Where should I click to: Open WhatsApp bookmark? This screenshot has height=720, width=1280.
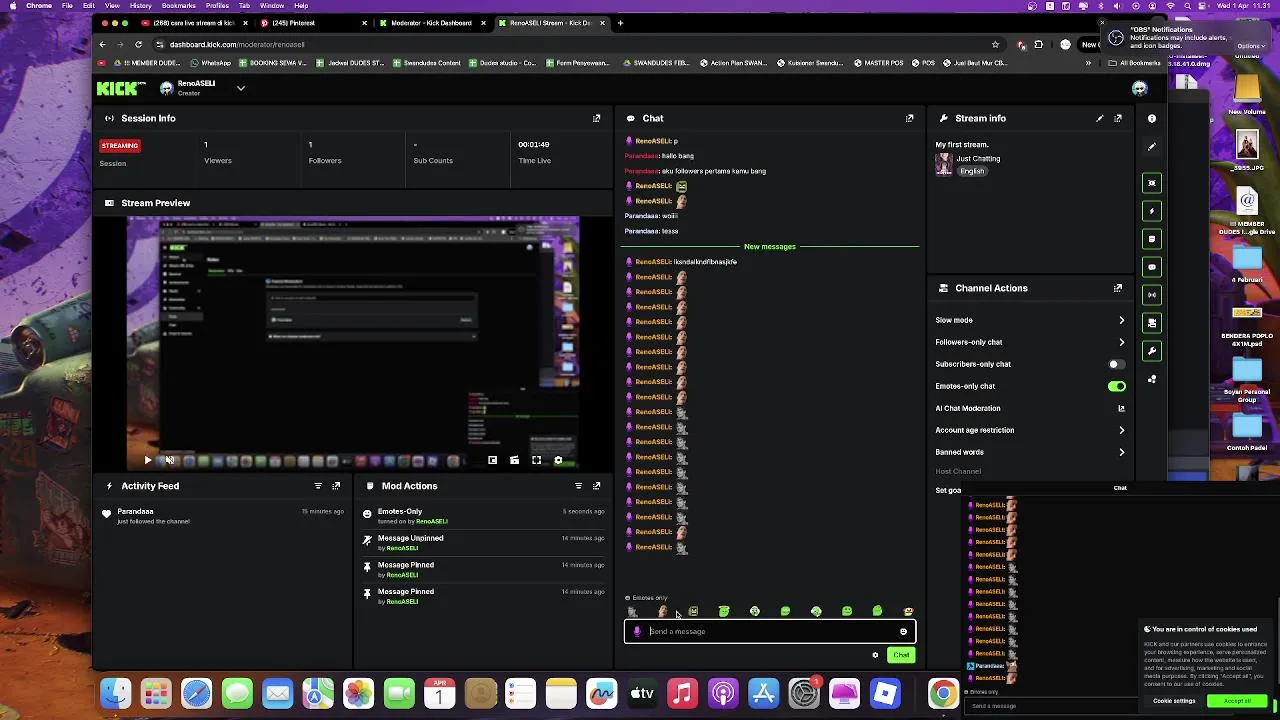tap(210, 63)
